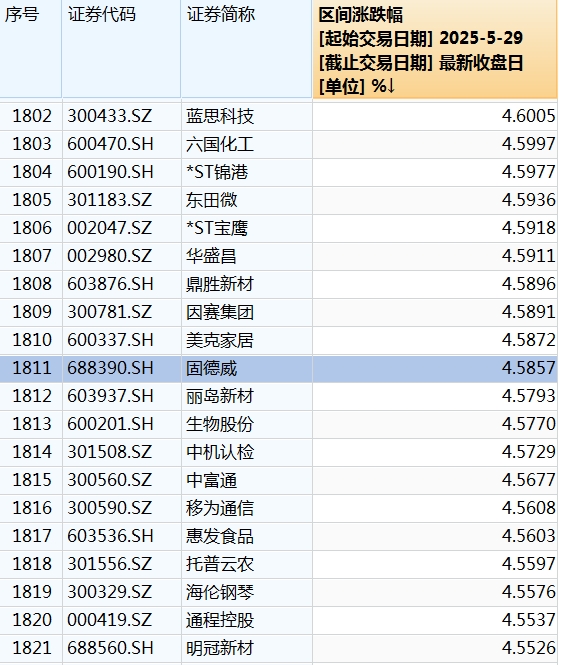The image size is (564, 665).
Task: Click stock code 688560.SH
Action: click(x=110, y=648)
